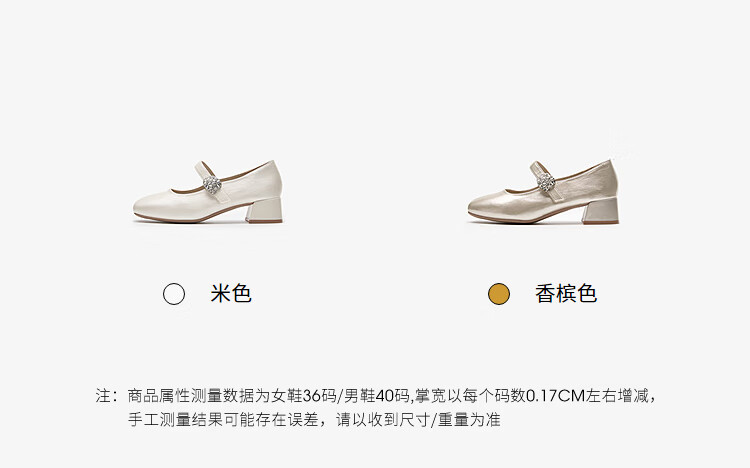Open the beige Mary Jane shoe image
The height and width of the screenshot is (468, 750).
click(208, 192)
